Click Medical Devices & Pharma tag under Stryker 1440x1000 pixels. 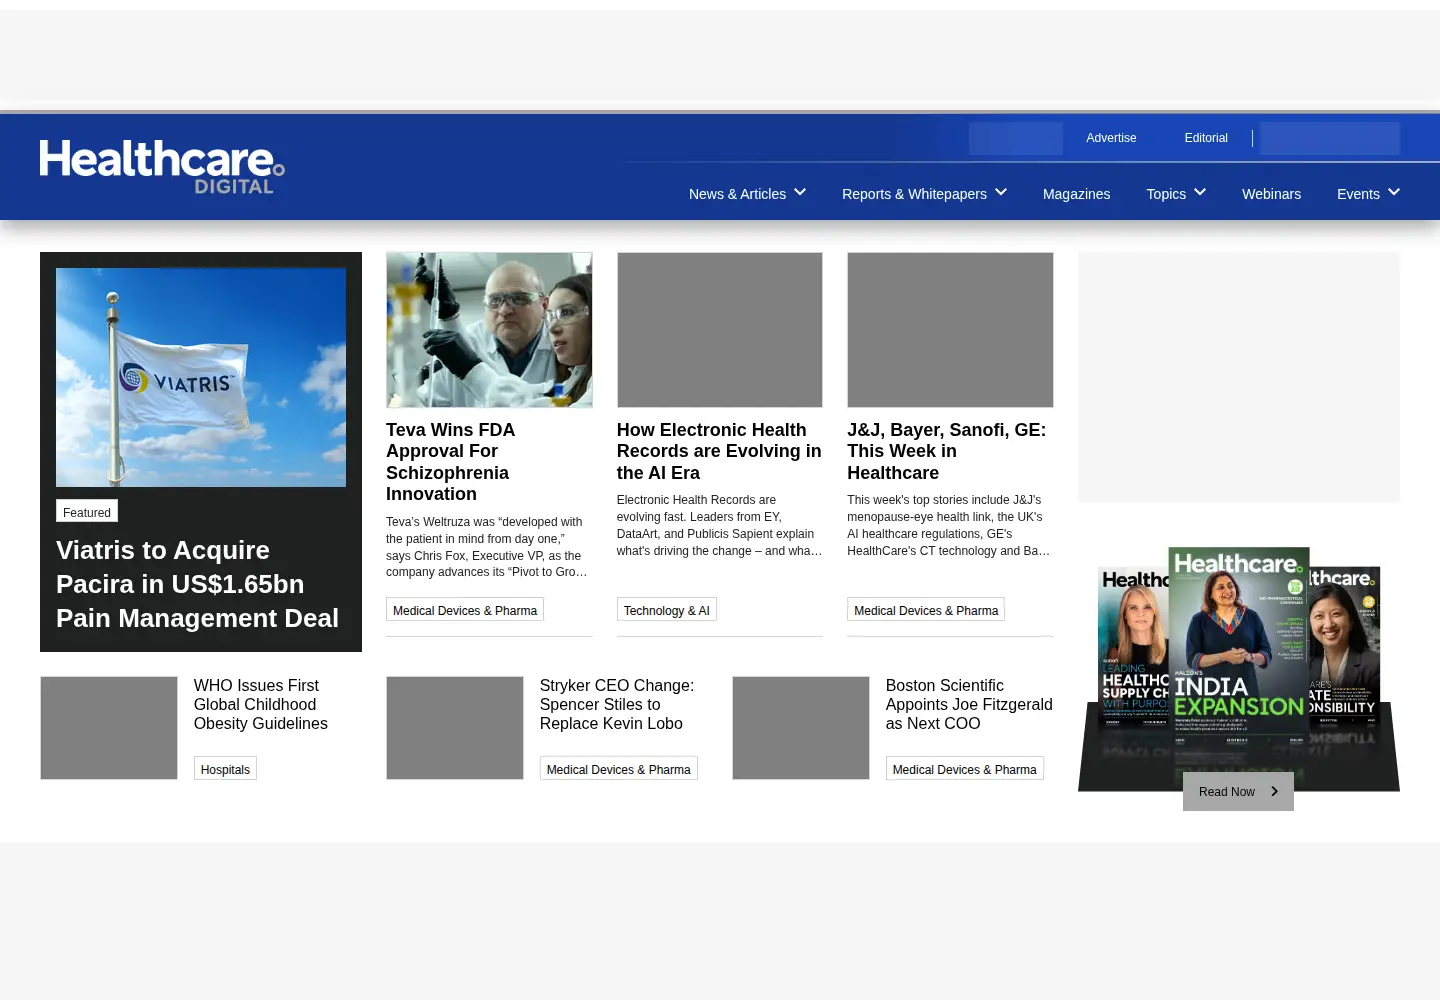(619, 769)
